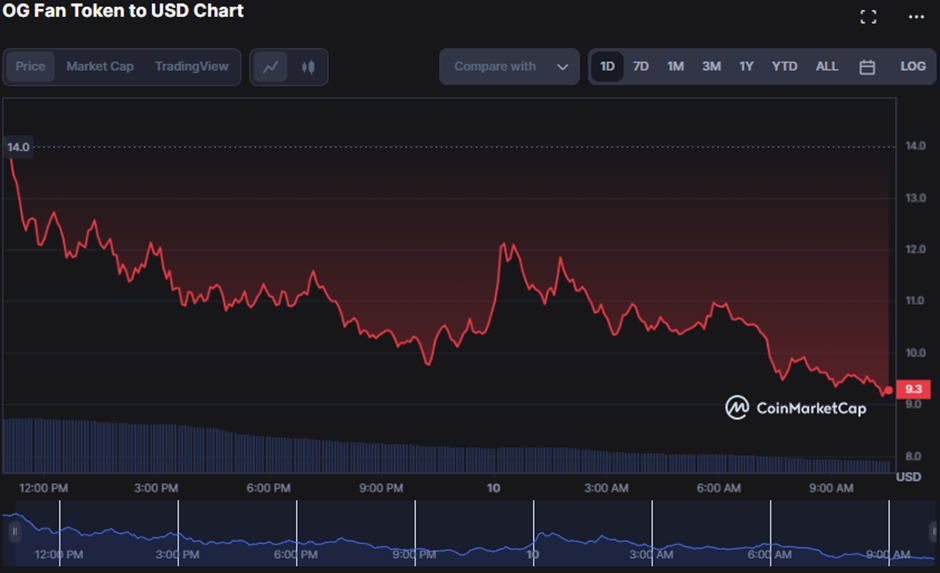
Task: Click the right range handle of navigator
Action: point(933,531)
